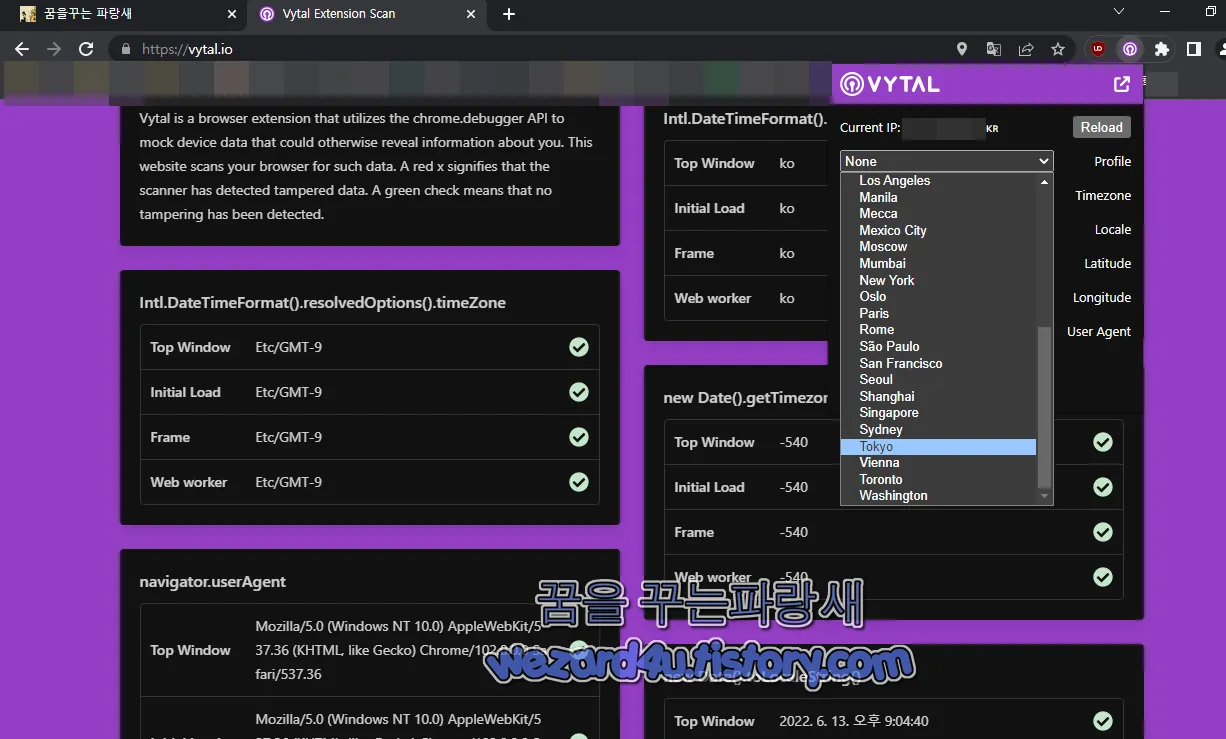Click the Vytal logo in popup header
This screenshot has height=739, width=1226.
(890, 84)
